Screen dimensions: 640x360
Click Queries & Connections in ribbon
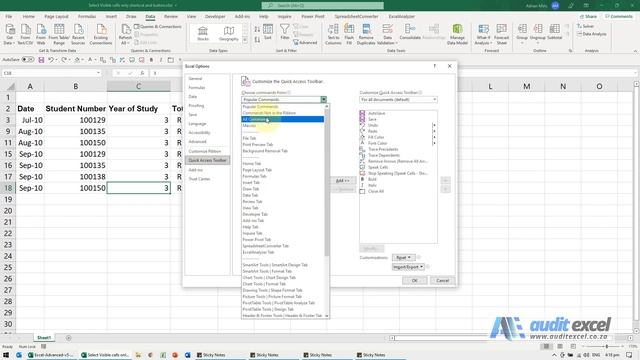[158, 27]
